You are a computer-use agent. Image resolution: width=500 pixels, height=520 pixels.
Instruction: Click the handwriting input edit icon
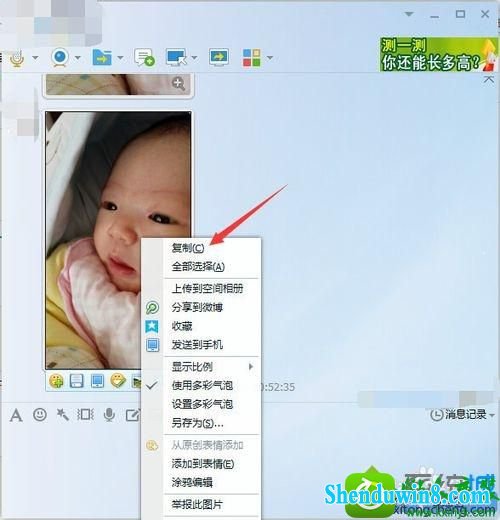(x=133, y=415)
